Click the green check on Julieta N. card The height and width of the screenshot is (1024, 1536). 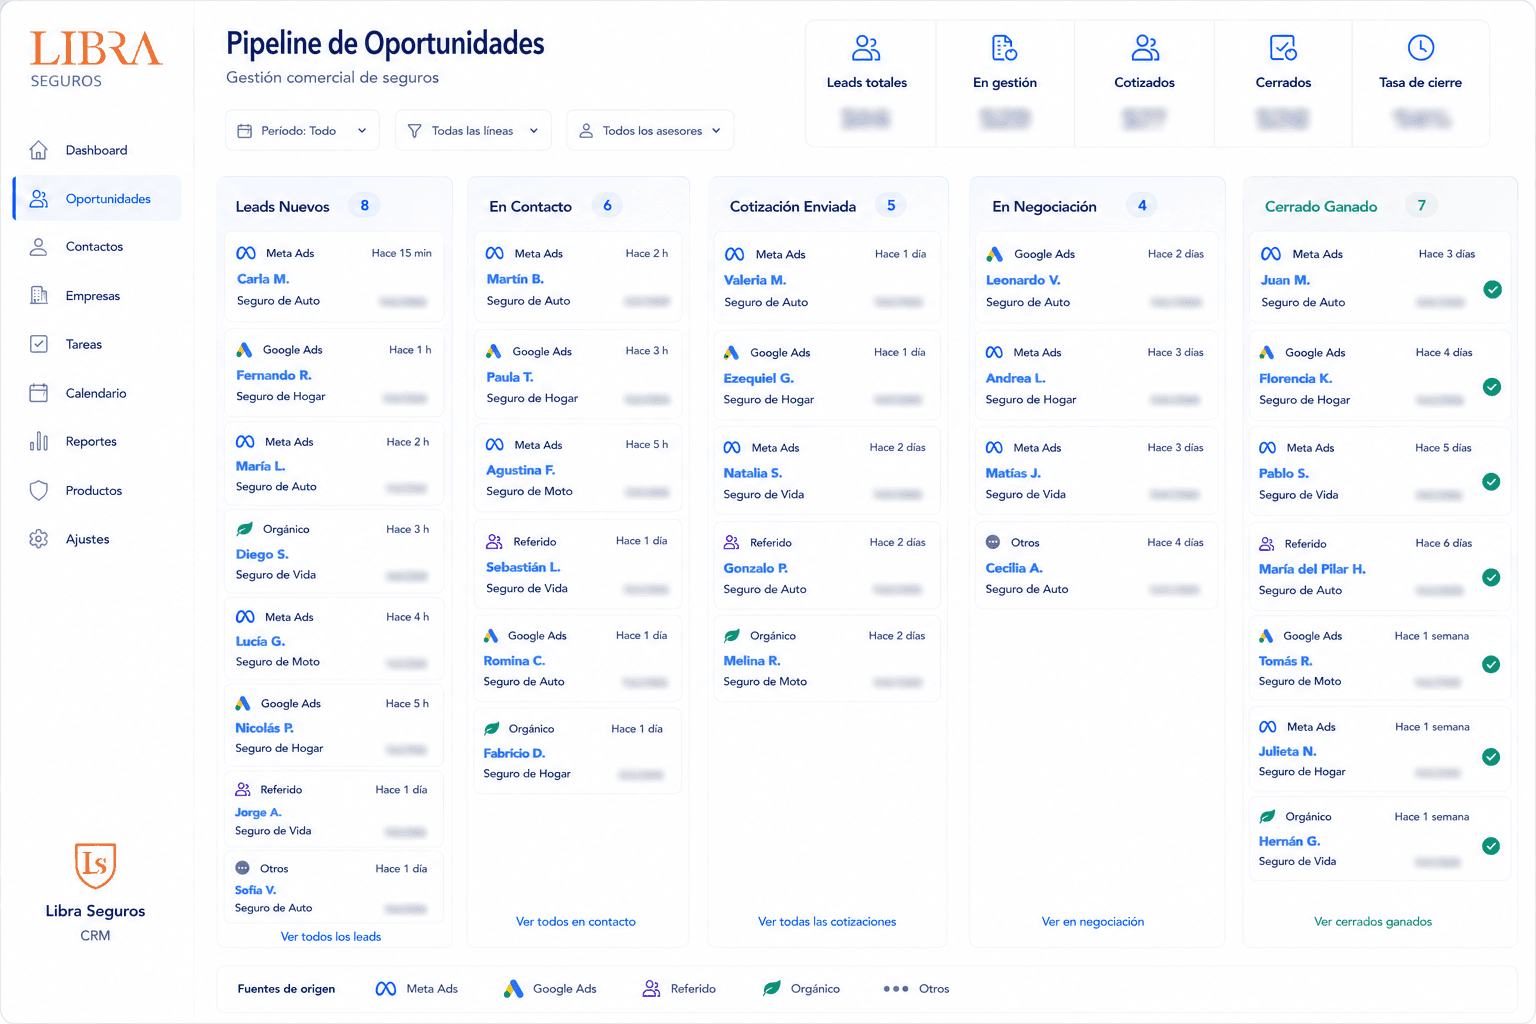pyautogui.click(x=1491, y=757)
